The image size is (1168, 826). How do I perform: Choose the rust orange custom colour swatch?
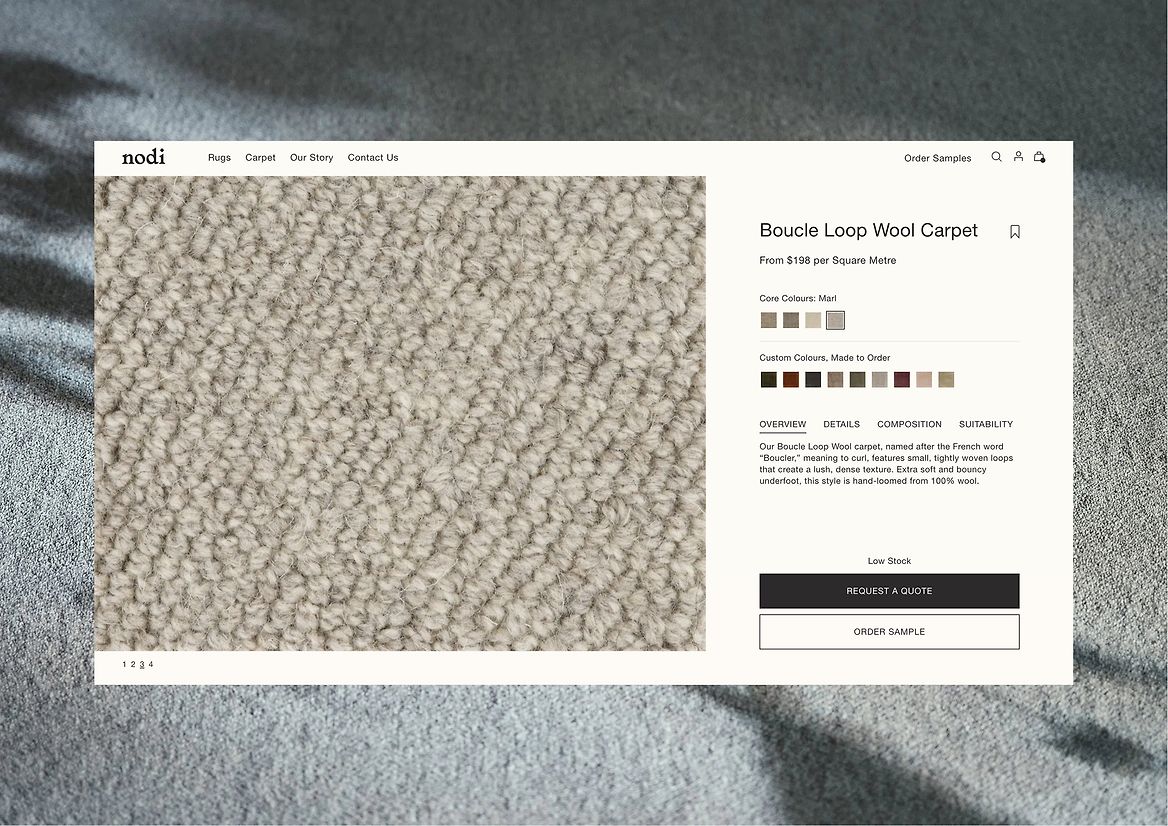tap(790, 380)
